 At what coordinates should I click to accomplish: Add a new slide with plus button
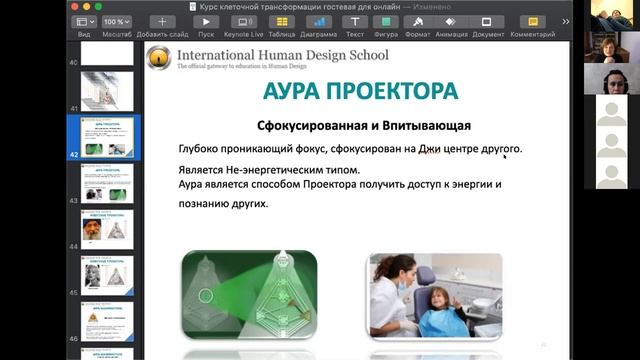point(162,22)
